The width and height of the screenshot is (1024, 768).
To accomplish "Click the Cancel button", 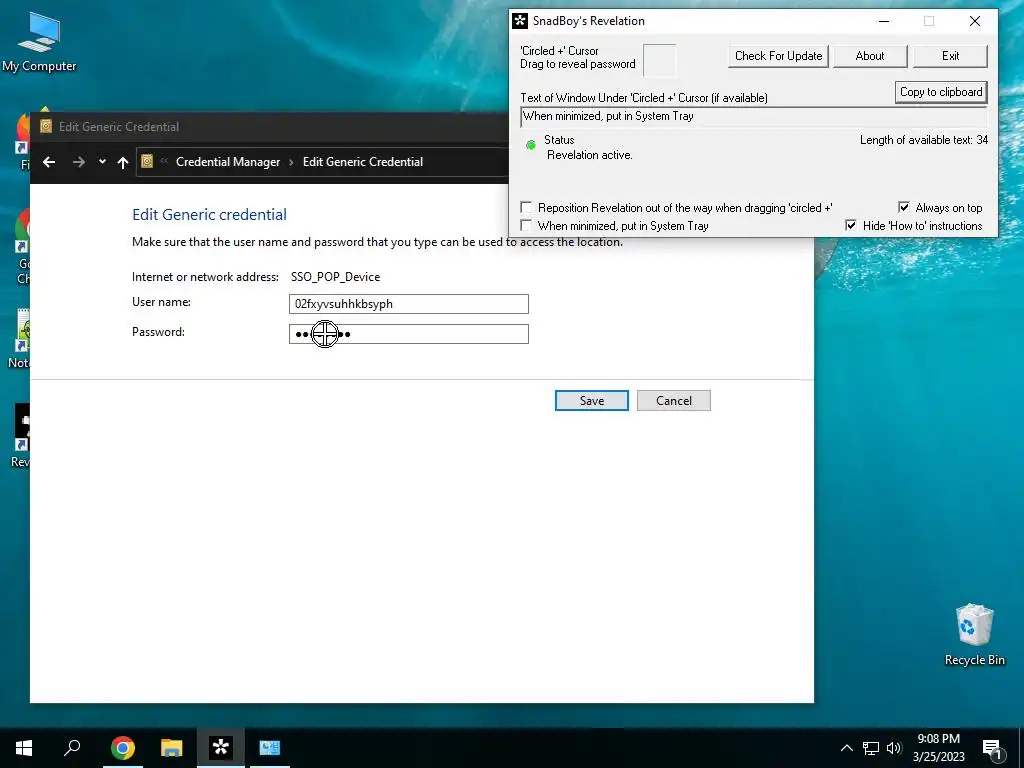I will click(x=673, y=401).
